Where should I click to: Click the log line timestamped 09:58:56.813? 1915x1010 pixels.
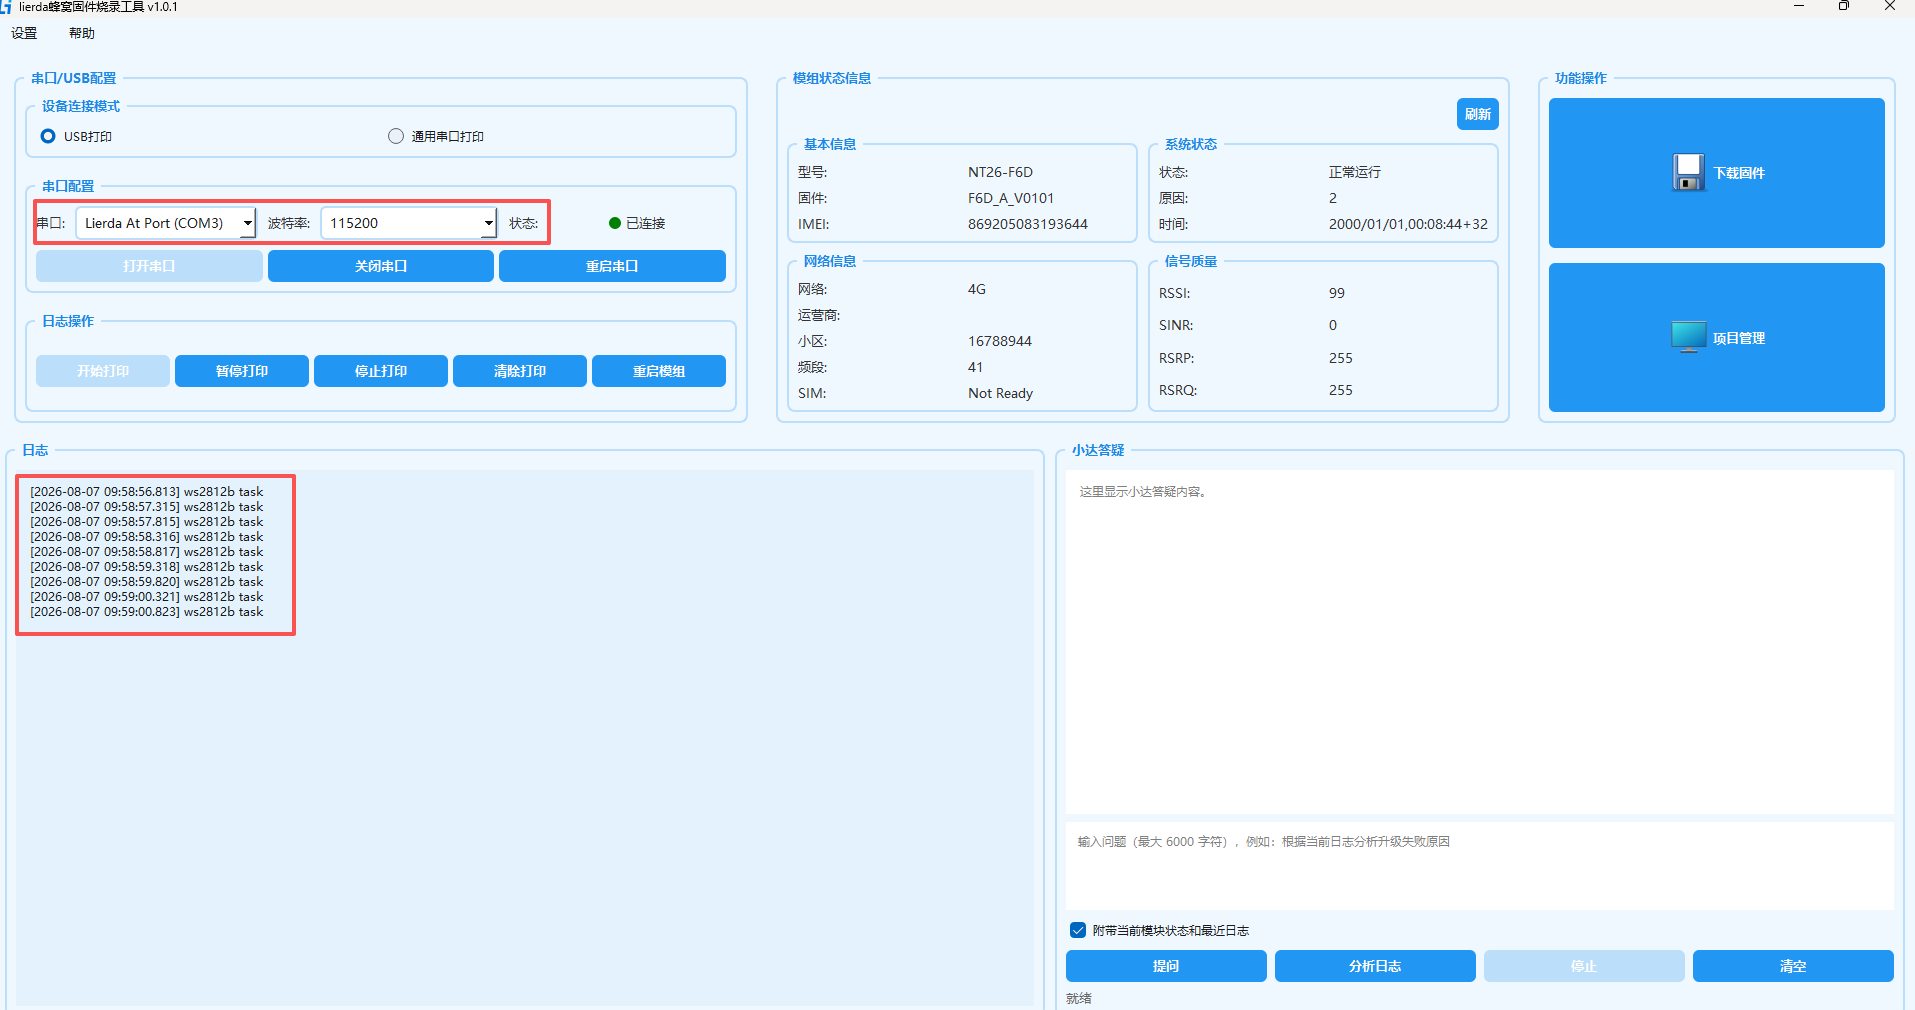tap(147, 492)
